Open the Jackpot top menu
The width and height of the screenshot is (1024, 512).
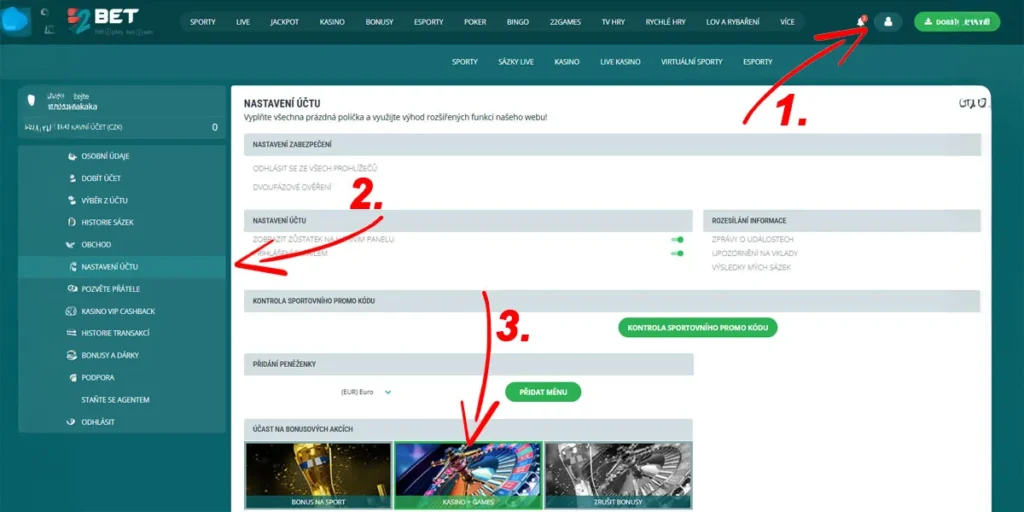coord(284,22)
